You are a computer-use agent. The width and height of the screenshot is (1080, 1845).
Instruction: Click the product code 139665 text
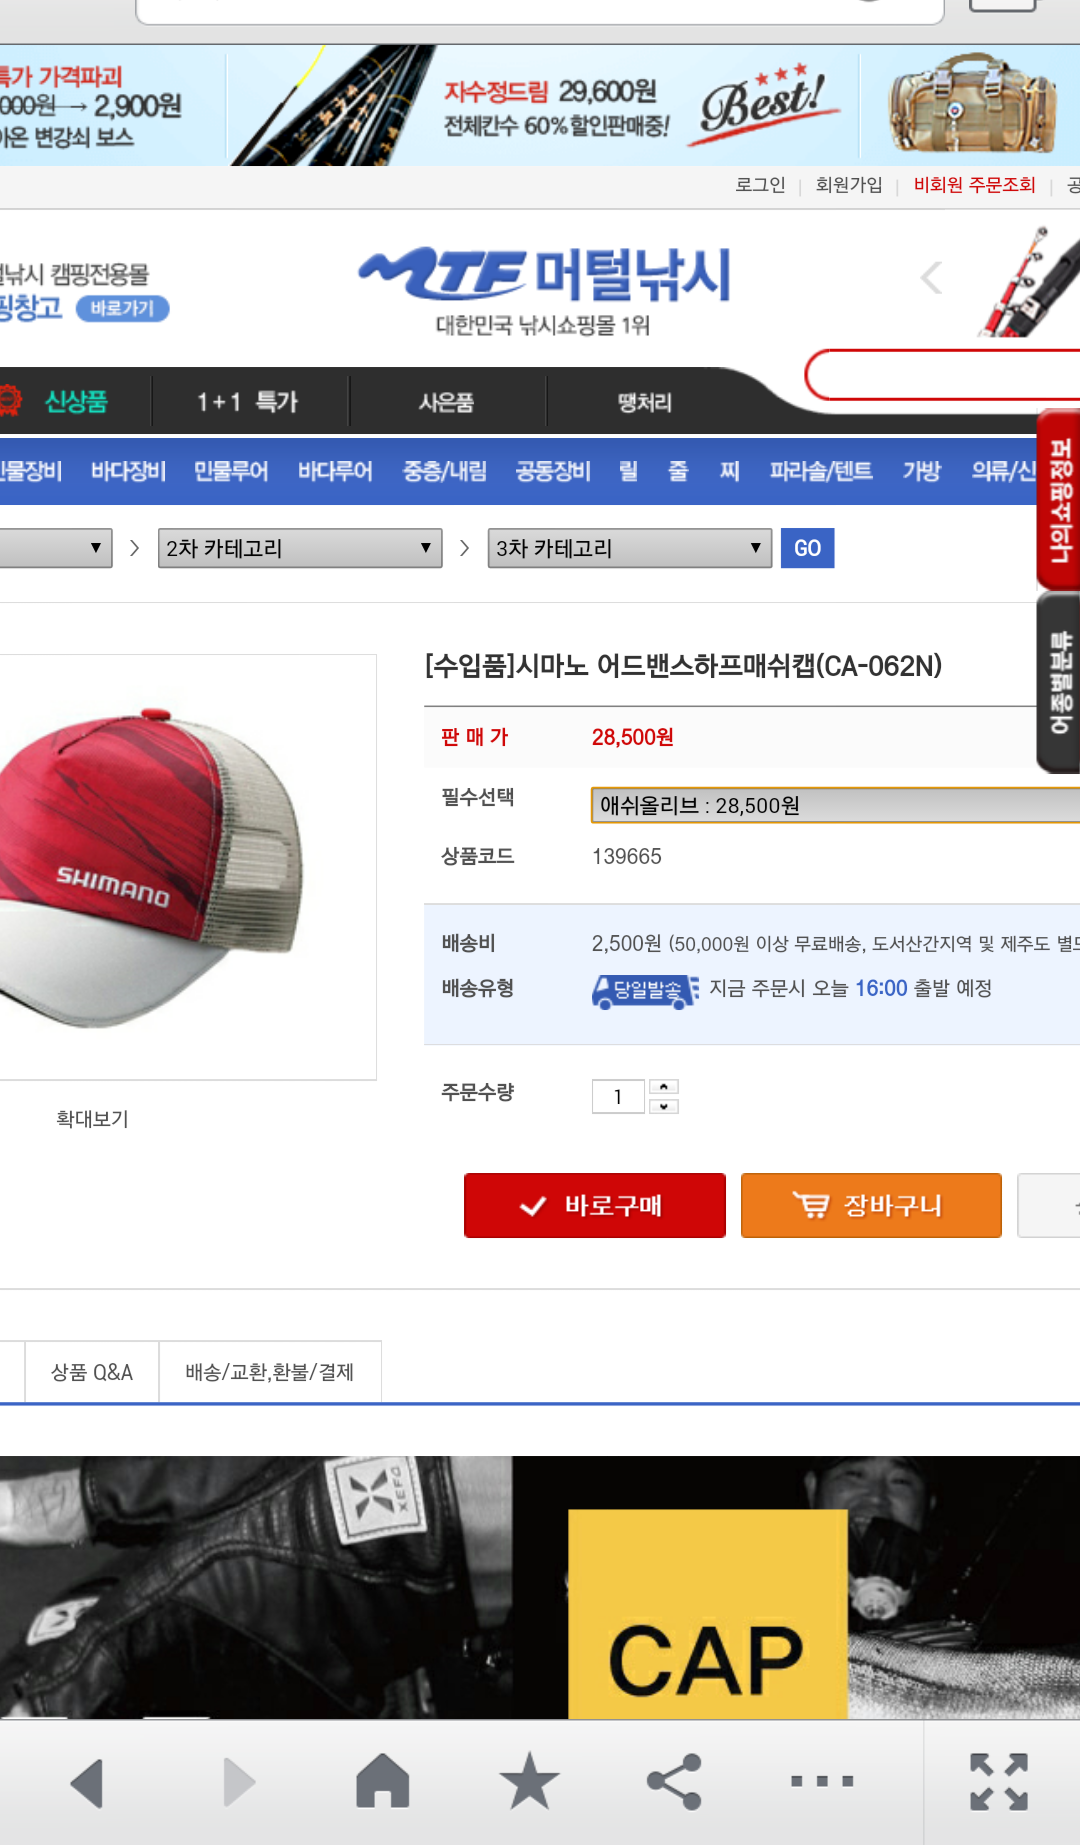[627, 856]
